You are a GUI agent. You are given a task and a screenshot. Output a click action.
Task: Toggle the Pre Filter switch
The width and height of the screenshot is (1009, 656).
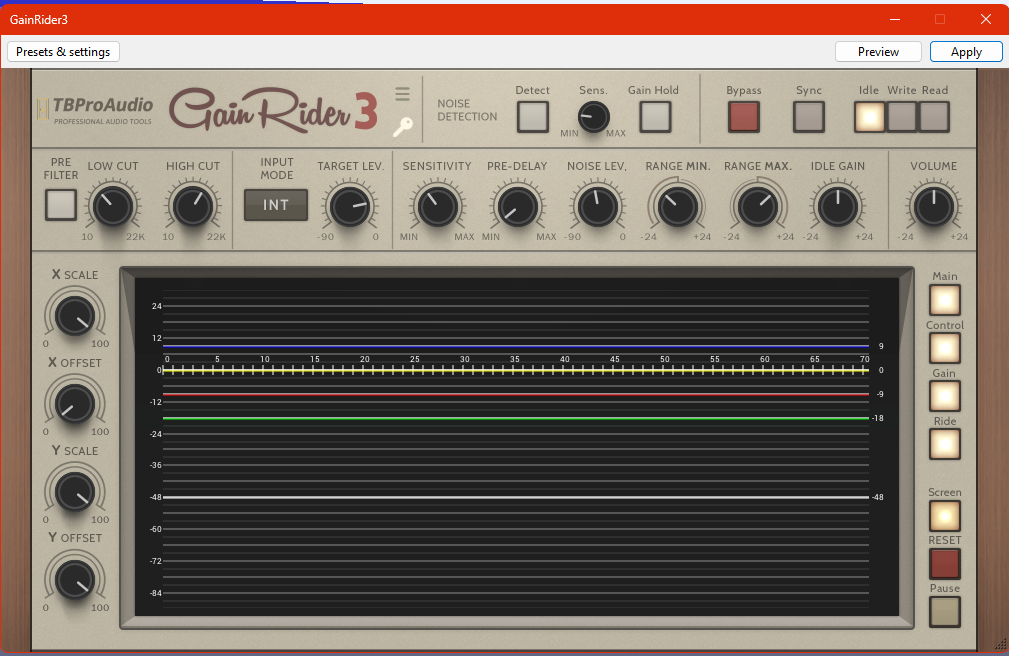pyautogui.click(x=61, y=205)
